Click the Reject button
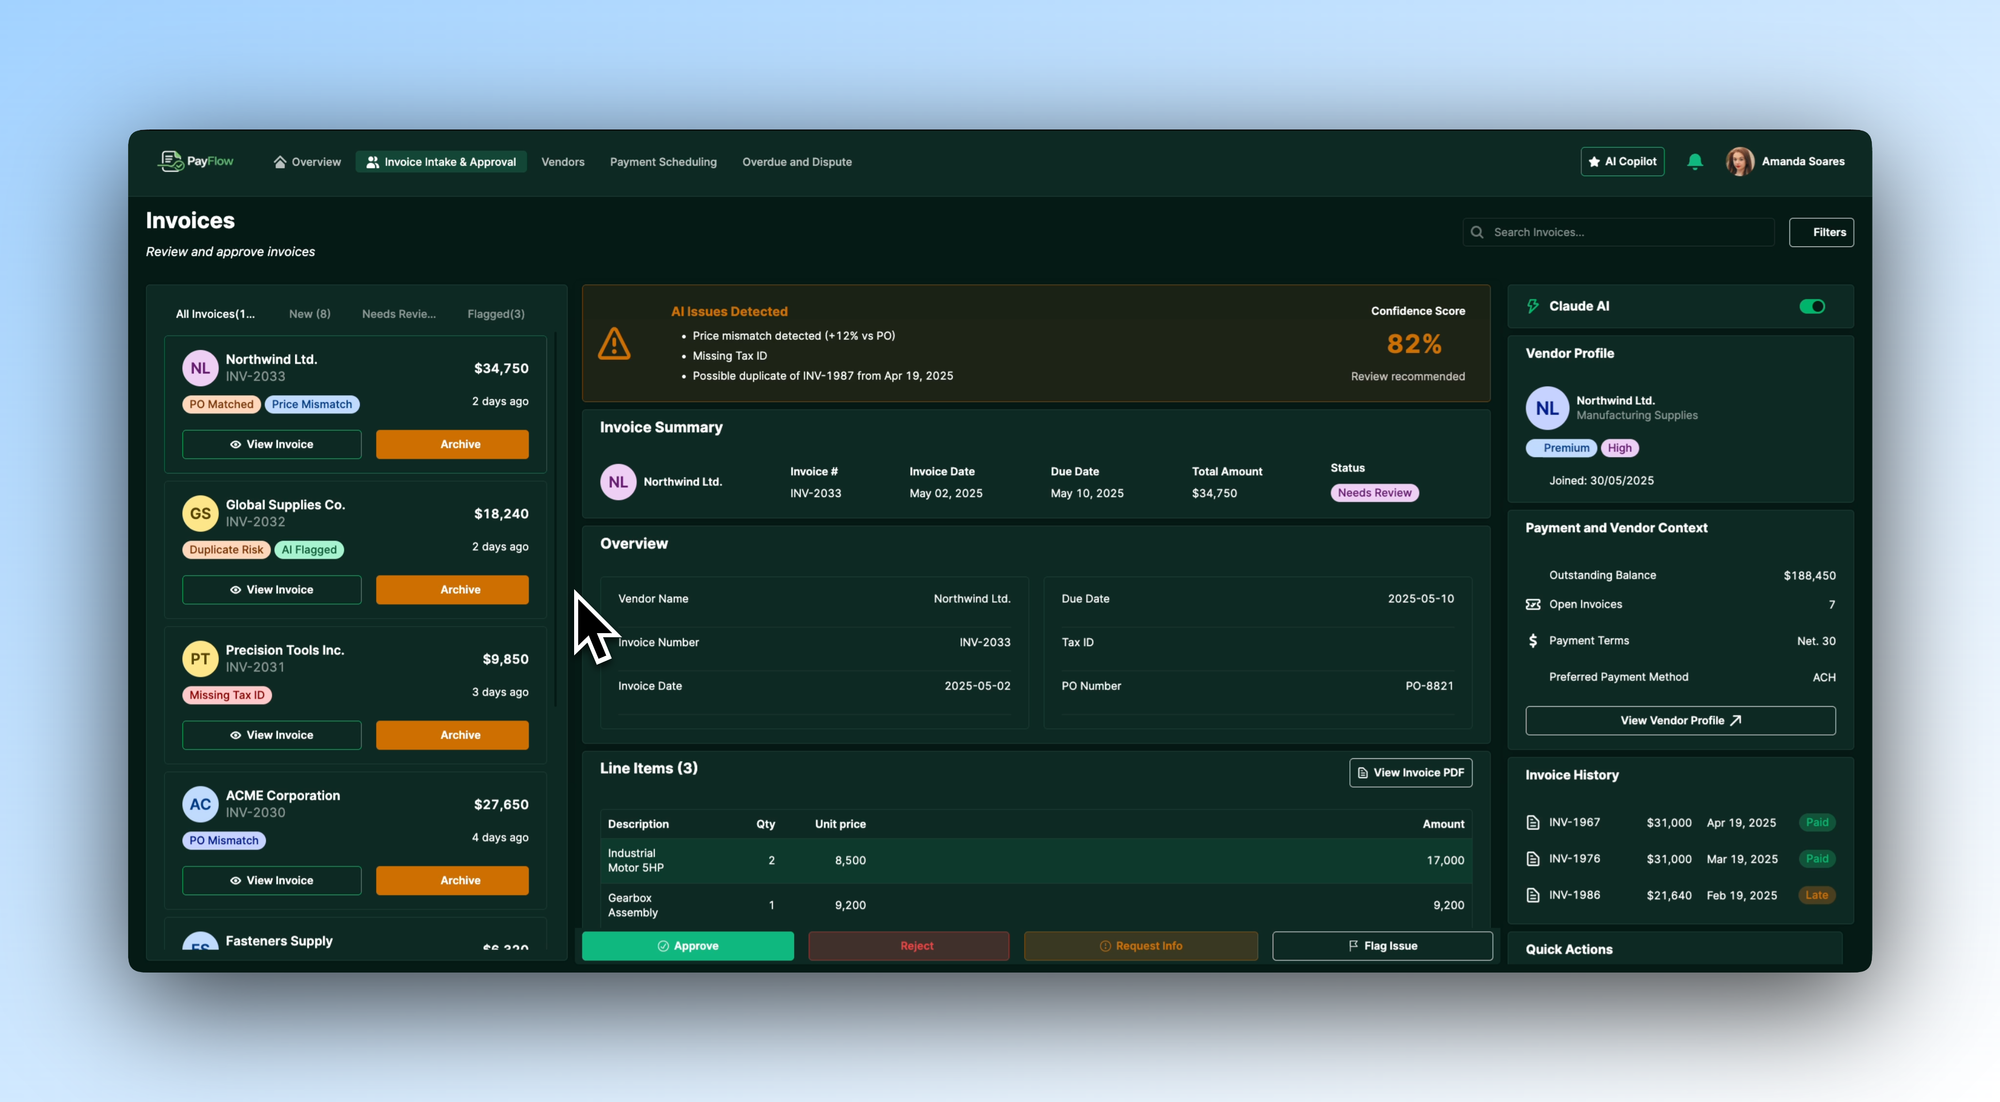Screen dimensions: 2000x1102 tap(908, 946)
